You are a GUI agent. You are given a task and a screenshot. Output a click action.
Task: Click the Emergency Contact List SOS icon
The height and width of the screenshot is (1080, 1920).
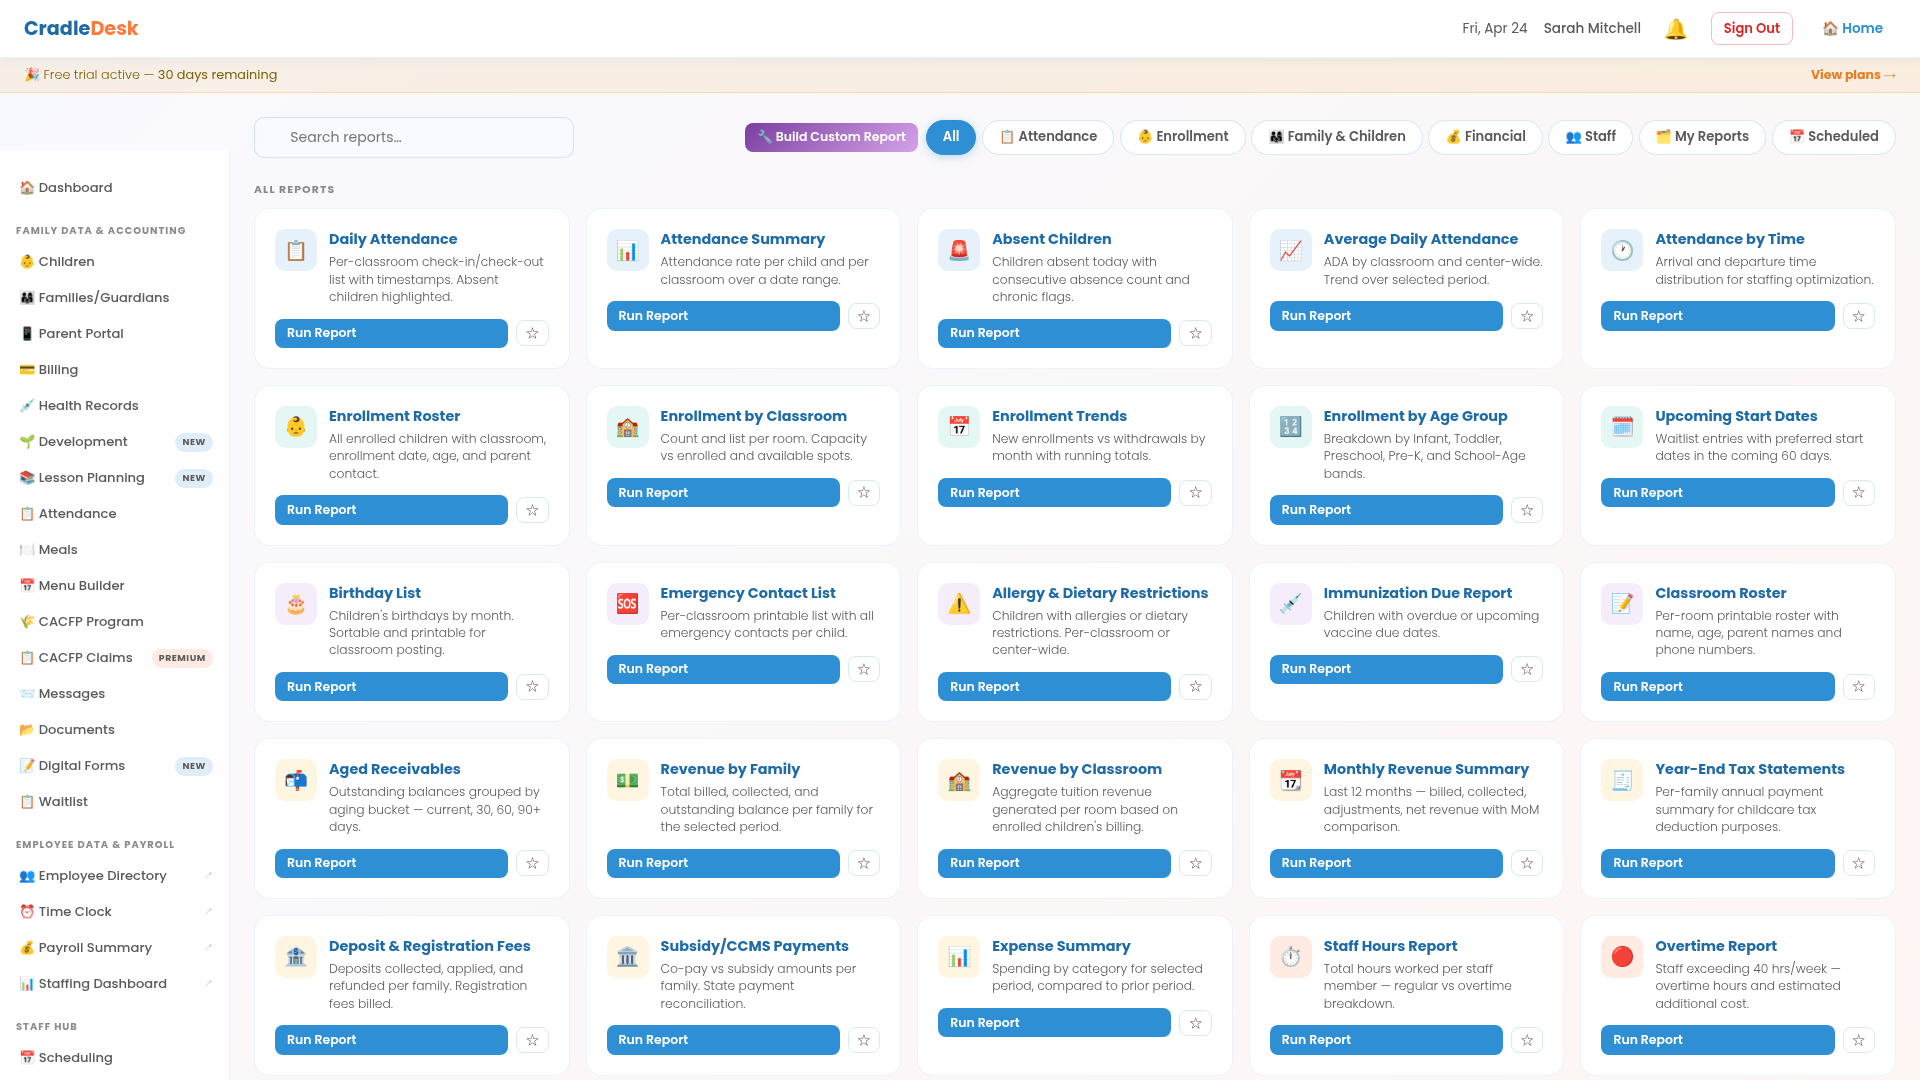(627, 604)
